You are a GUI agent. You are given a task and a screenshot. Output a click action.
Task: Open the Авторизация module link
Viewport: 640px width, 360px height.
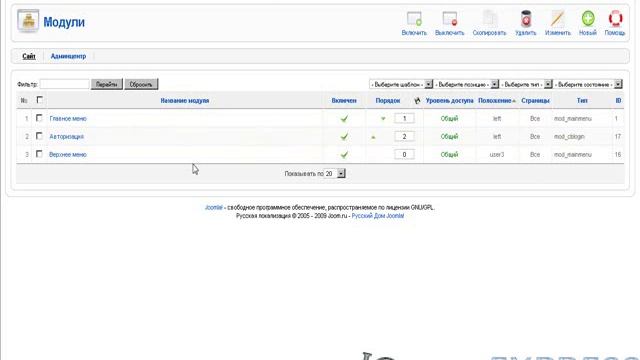pos(67,137)
